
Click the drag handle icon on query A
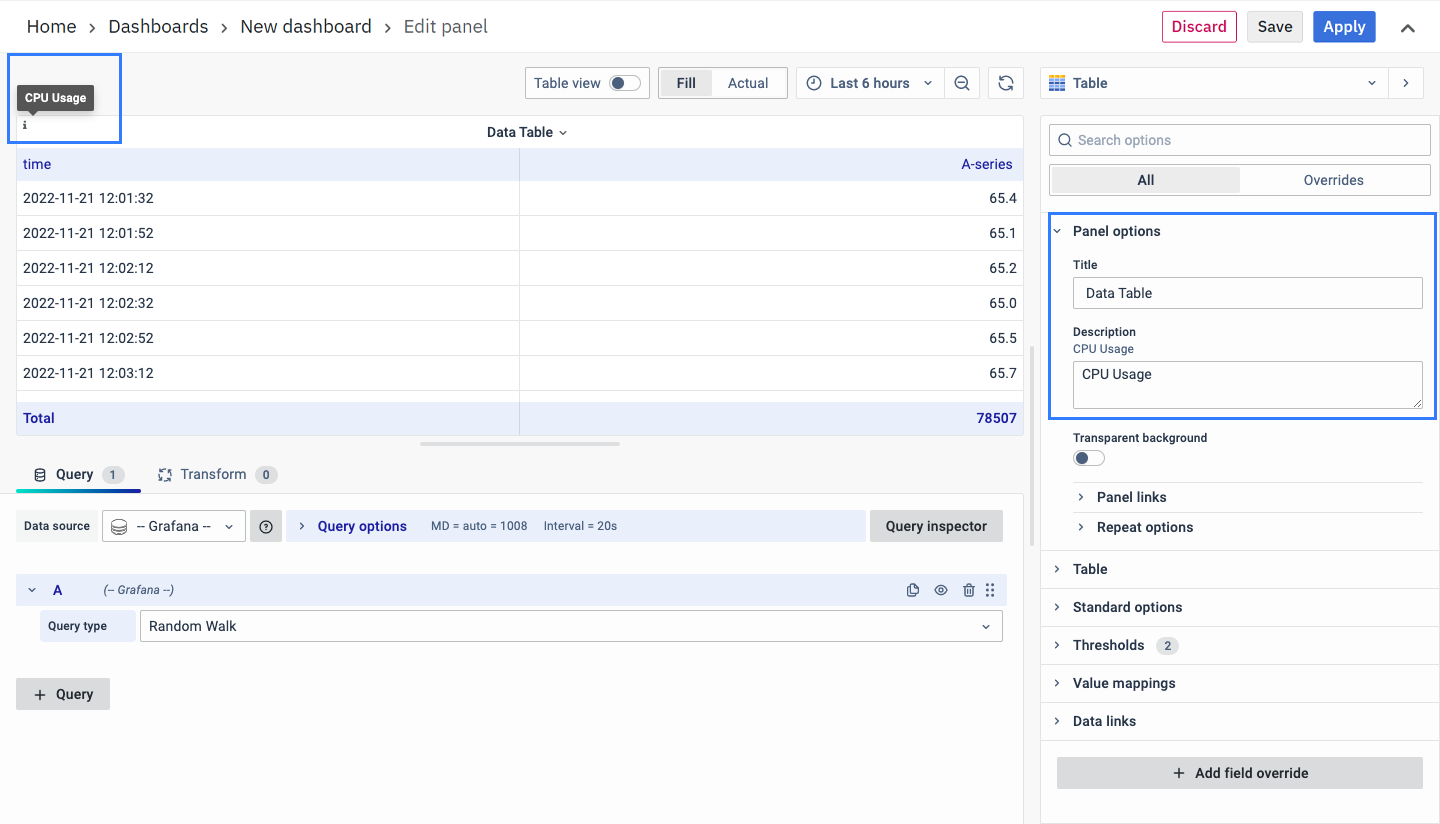(x=990, y=590)
